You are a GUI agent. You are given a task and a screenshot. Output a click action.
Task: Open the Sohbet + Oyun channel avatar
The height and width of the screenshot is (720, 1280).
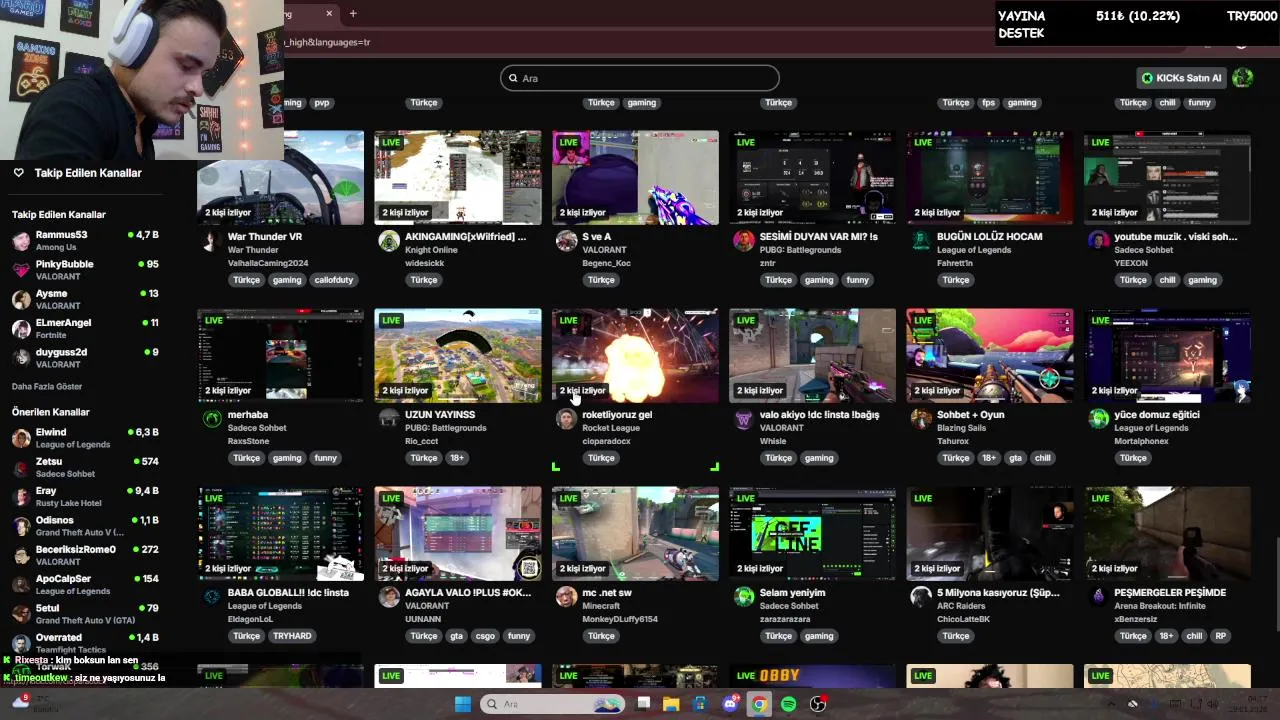tap(920, 419)
